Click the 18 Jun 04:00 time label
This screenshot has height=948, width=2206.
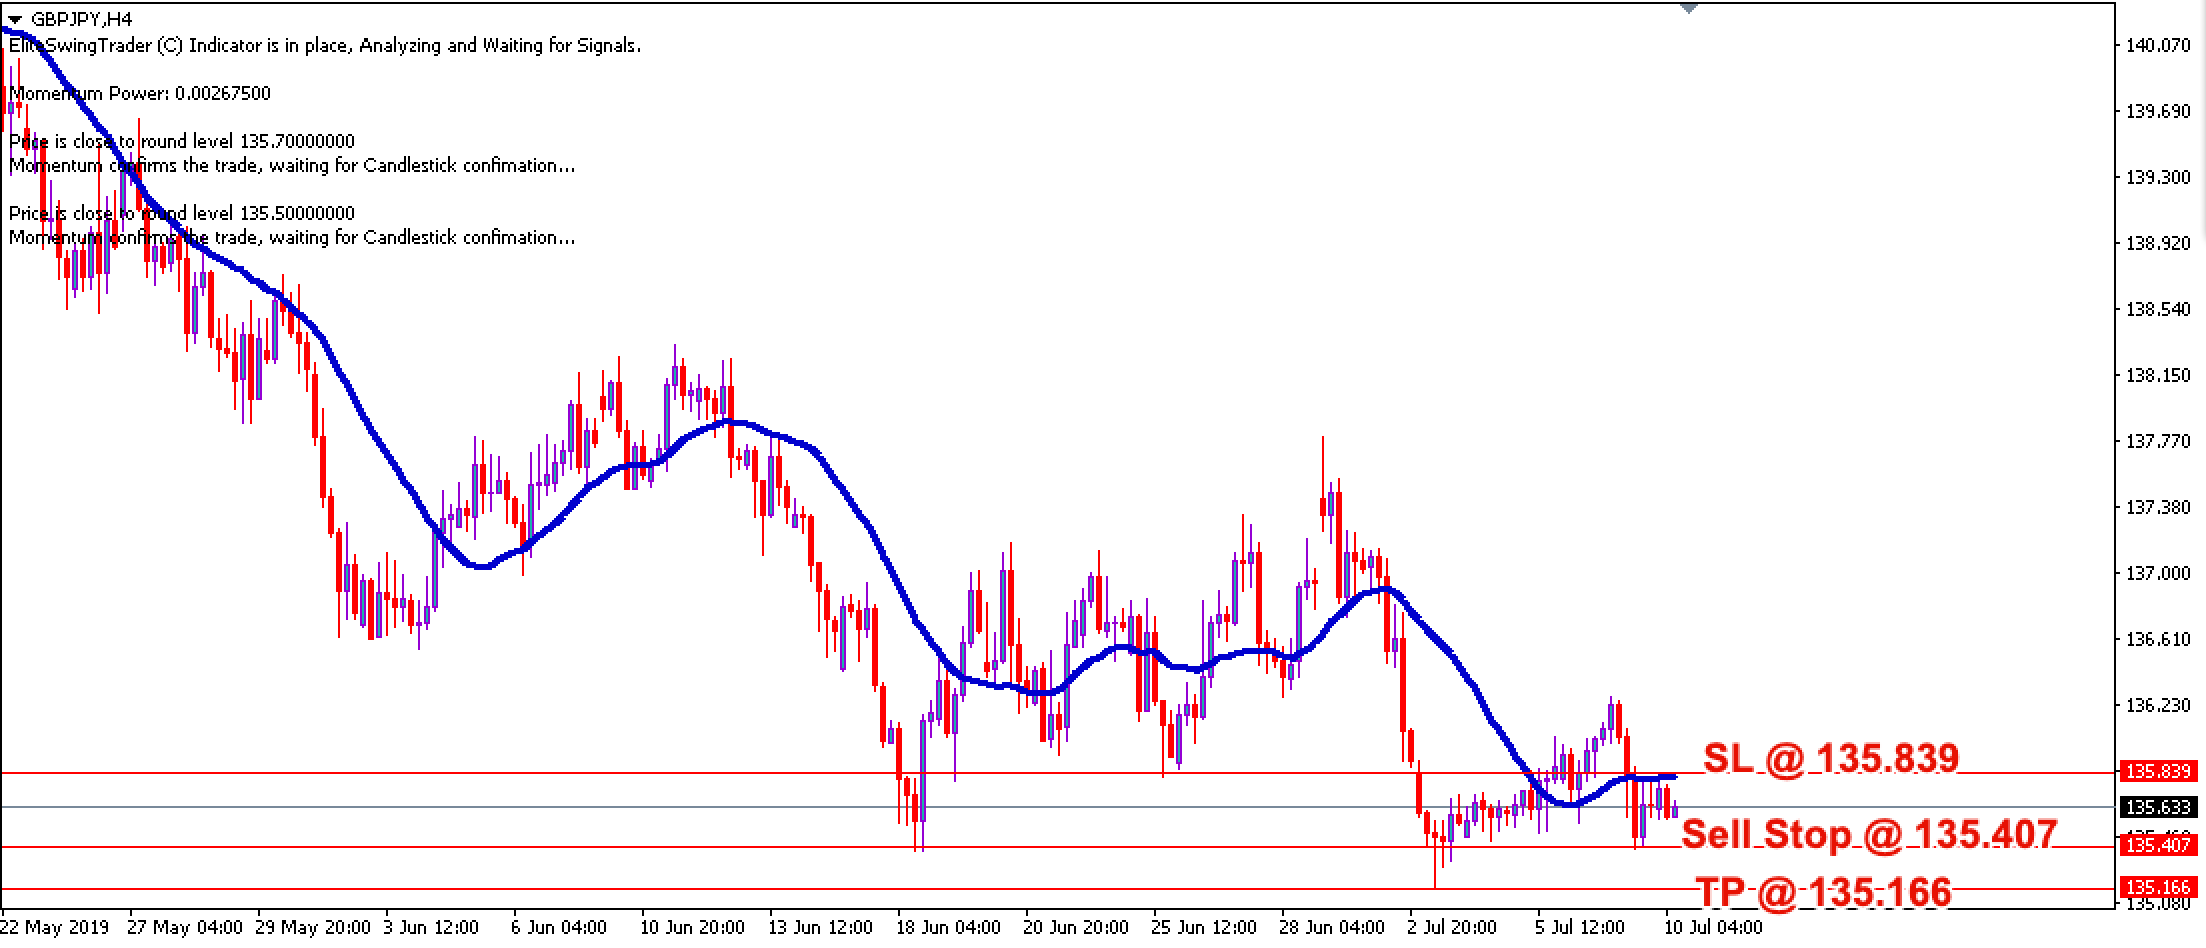(948, 927)
